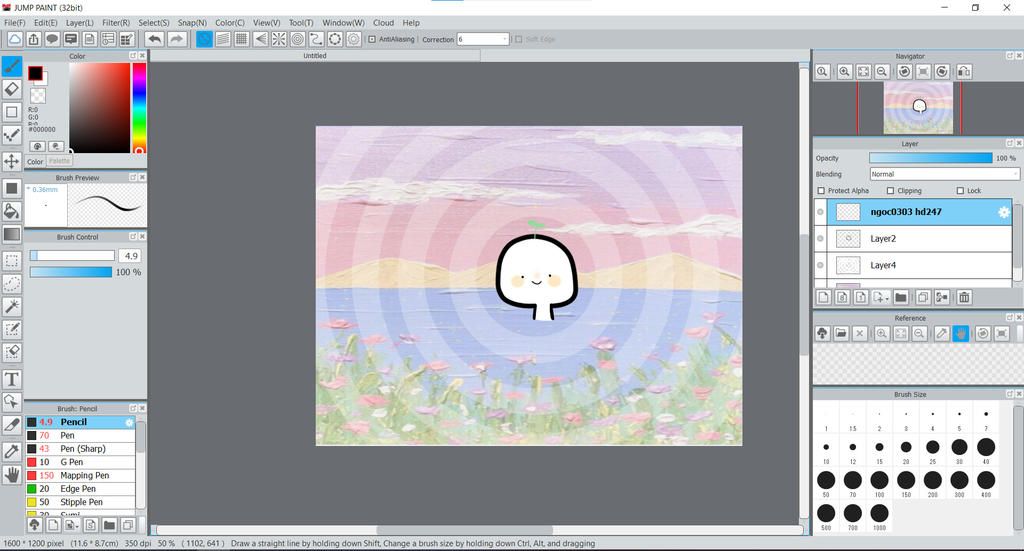The height and width of the screenshot is (551, 1024).
Task: Click the curve snap icon
Action: pos(316,39)
